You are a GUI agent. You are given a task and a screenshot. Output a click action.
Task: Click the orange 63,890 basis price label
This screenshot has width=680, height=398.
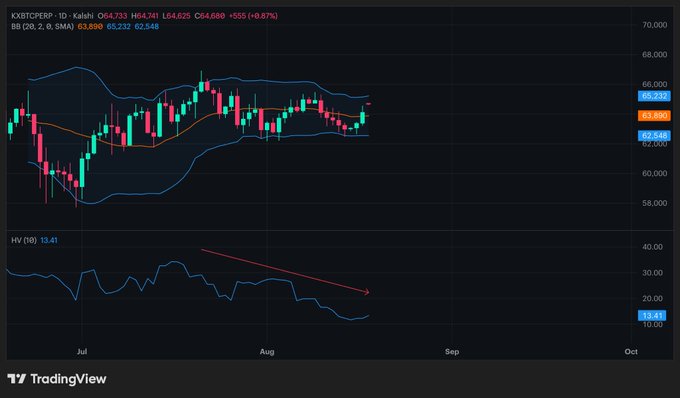[654, 115]
